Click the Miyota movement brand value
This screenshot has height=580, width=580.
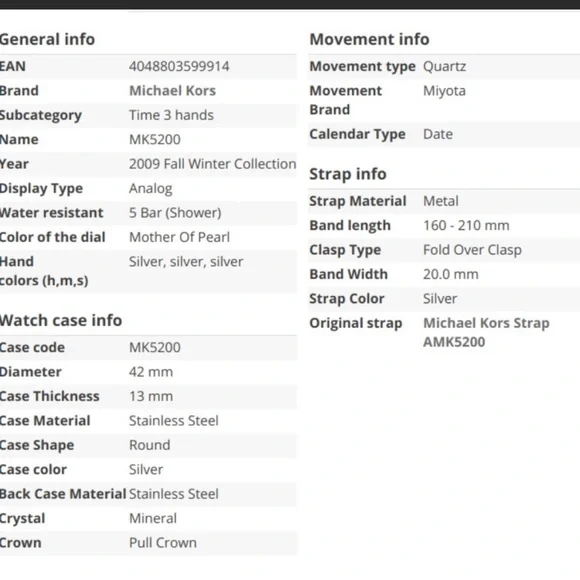(444, 91)
